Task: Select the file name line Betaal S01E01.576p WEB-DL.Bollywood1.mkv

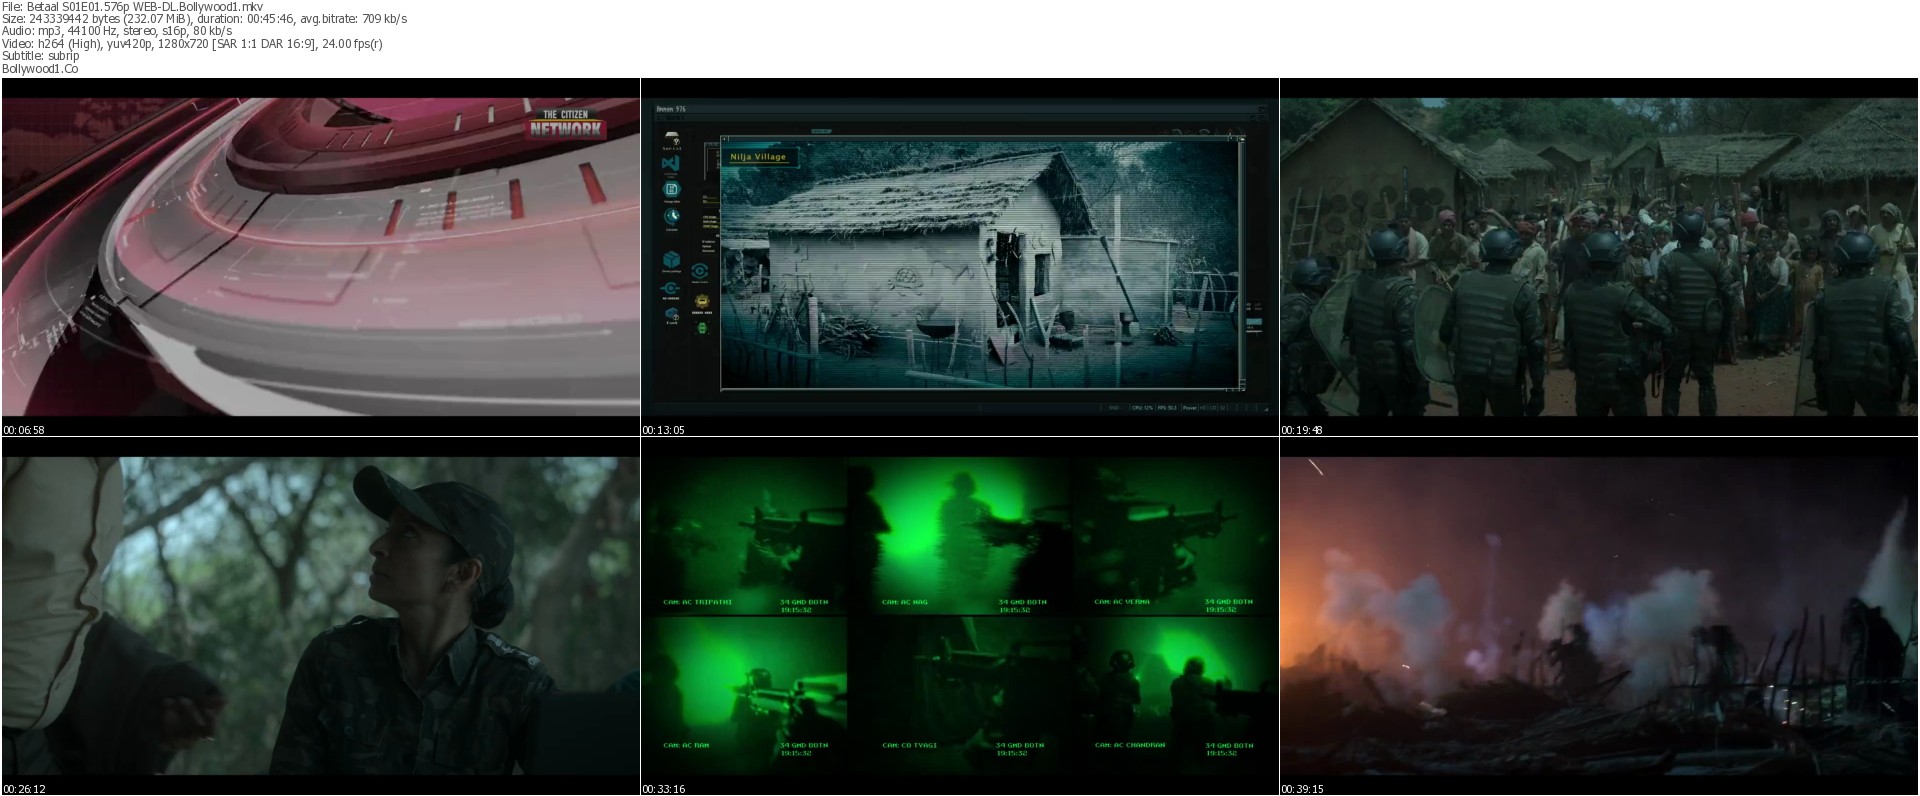Action: (x=133, y=7)
